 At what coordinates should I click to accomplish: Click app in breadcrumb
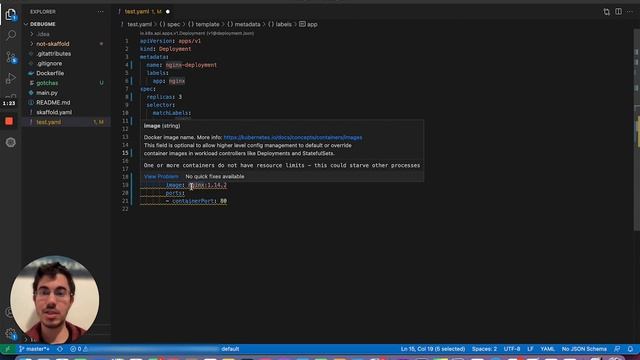pos(308,24)
